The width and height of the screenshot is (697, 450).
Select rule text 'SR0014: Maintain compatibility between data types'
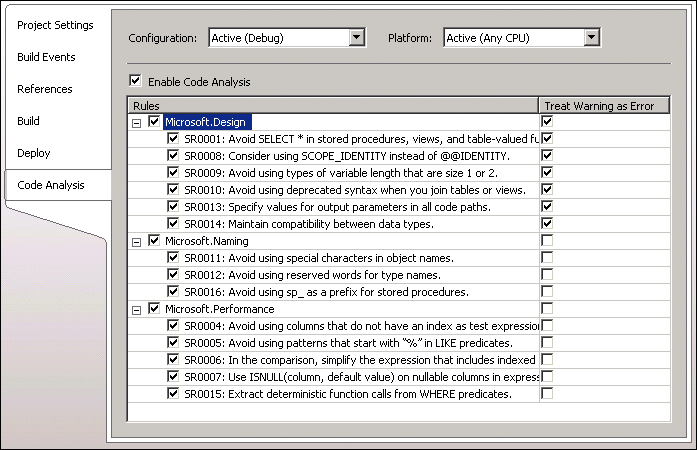pos(309,224)
